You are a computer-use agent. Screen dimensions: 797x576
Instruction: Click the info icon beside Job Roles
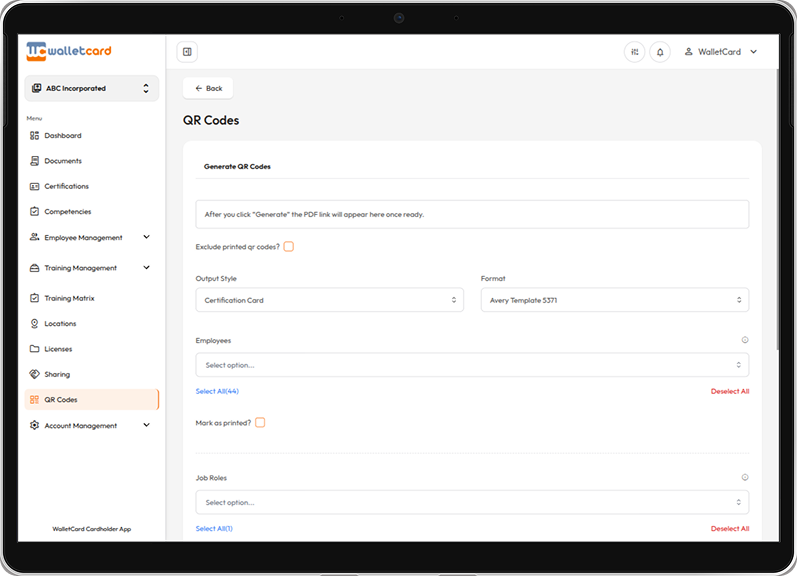coord(745,477)
